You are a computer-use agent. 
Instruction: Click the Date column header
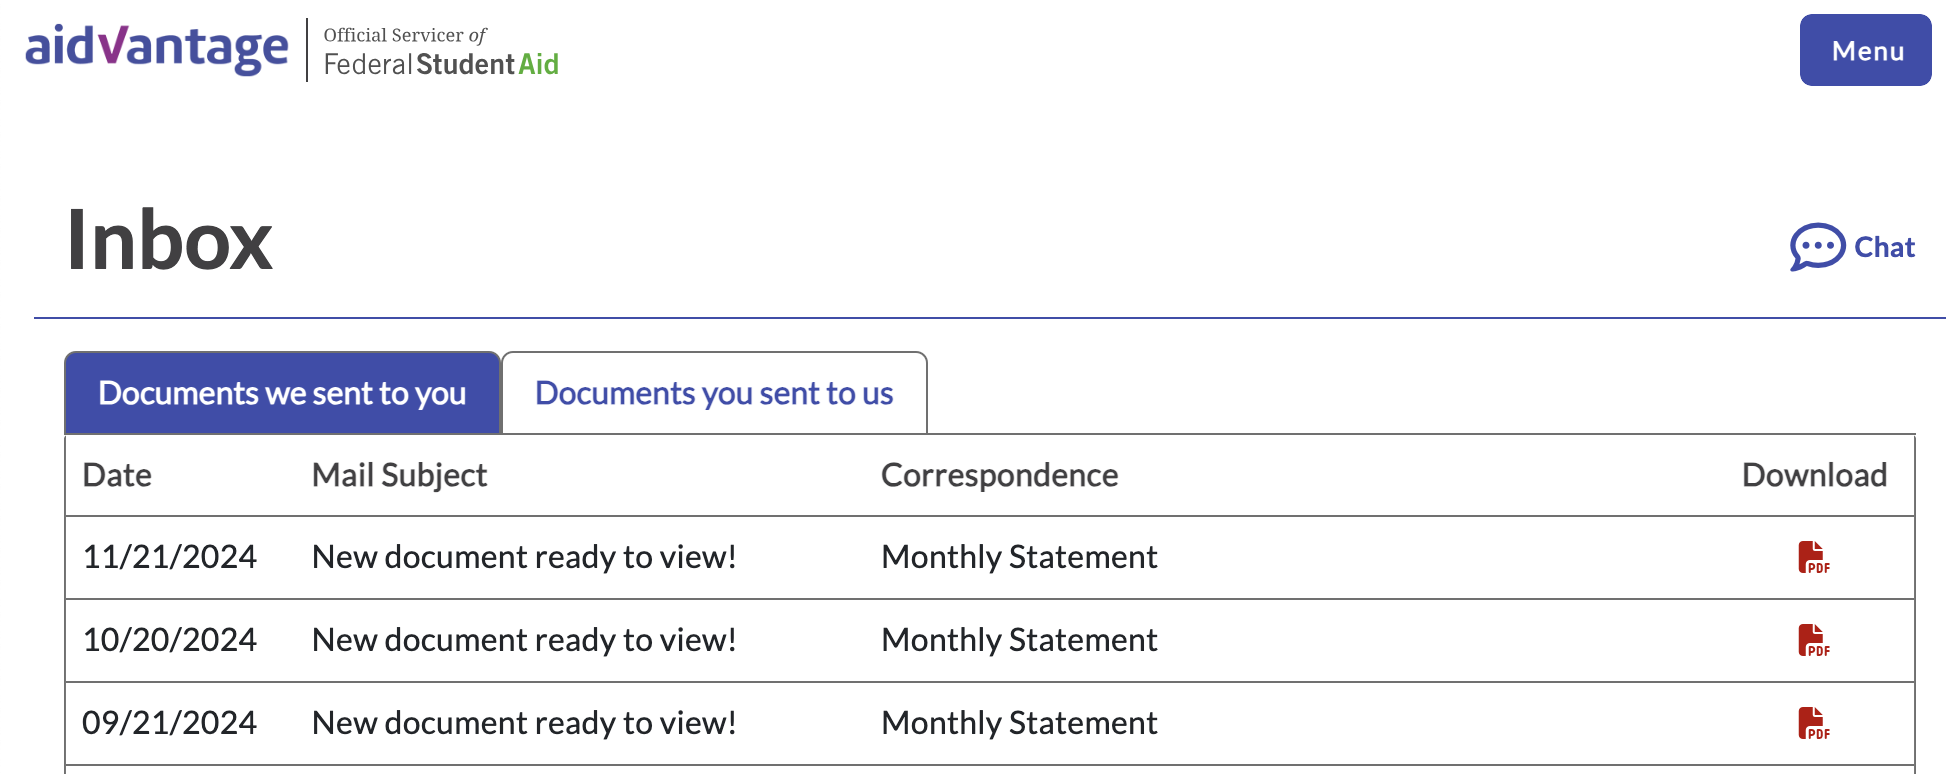point(117,475)
